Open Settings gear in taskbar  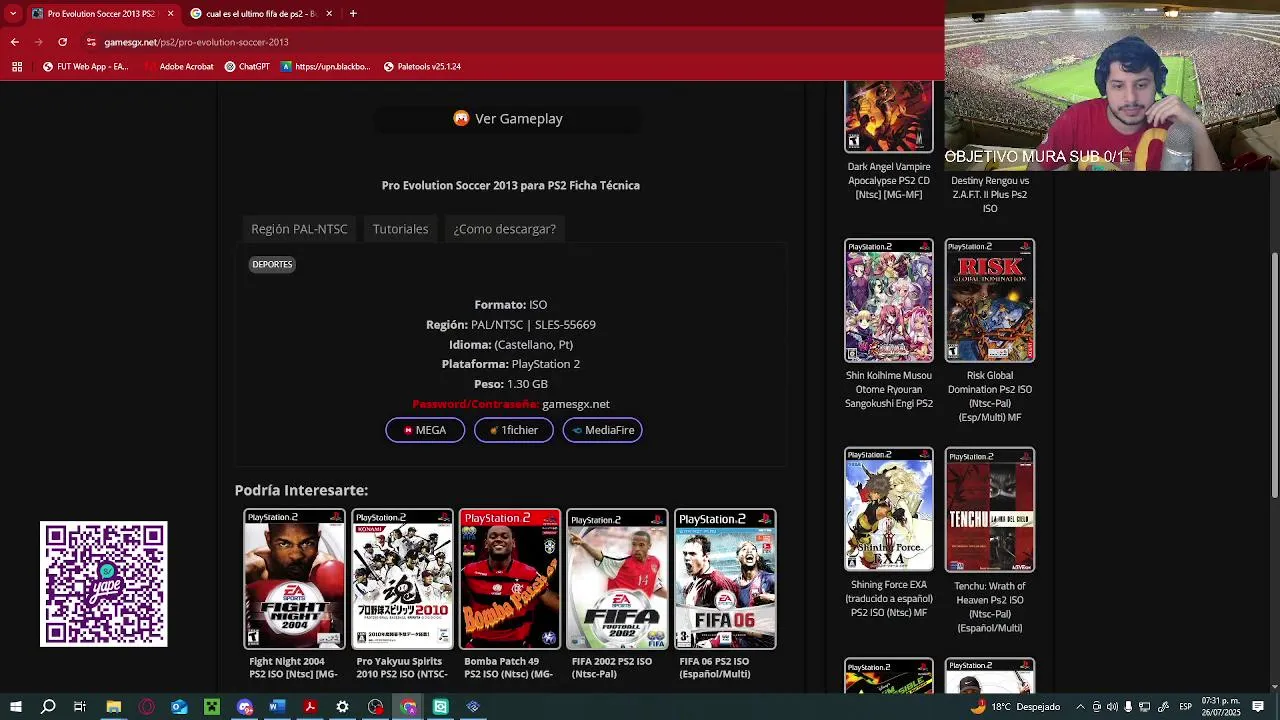pos(342,707)
